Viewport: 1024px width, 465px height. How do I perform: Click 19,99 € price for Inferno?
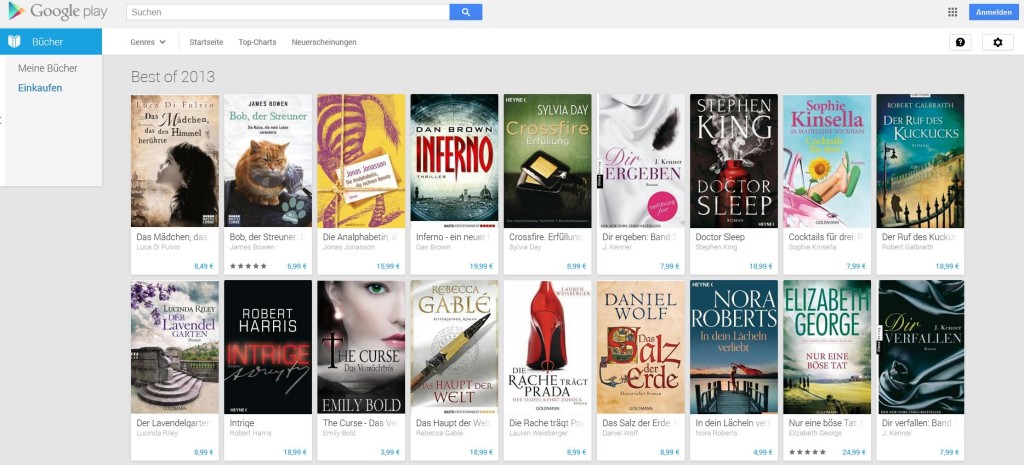[x=481, y=266]
